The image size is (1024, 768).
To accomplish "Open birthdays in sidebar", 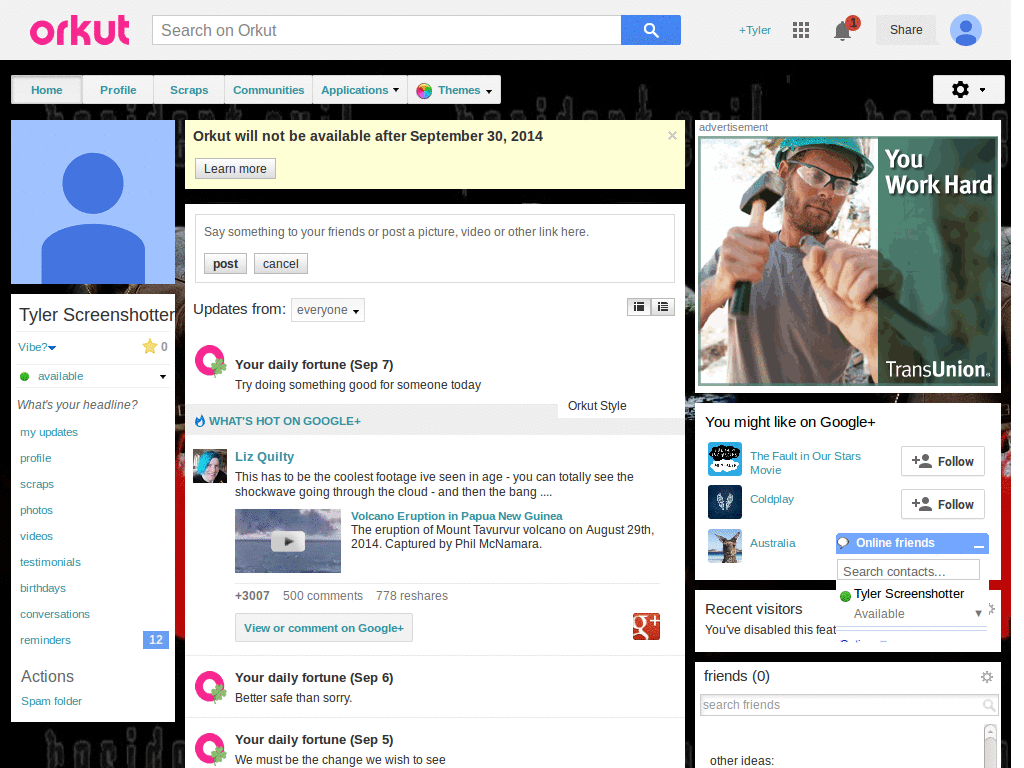I will pos(43,588).
